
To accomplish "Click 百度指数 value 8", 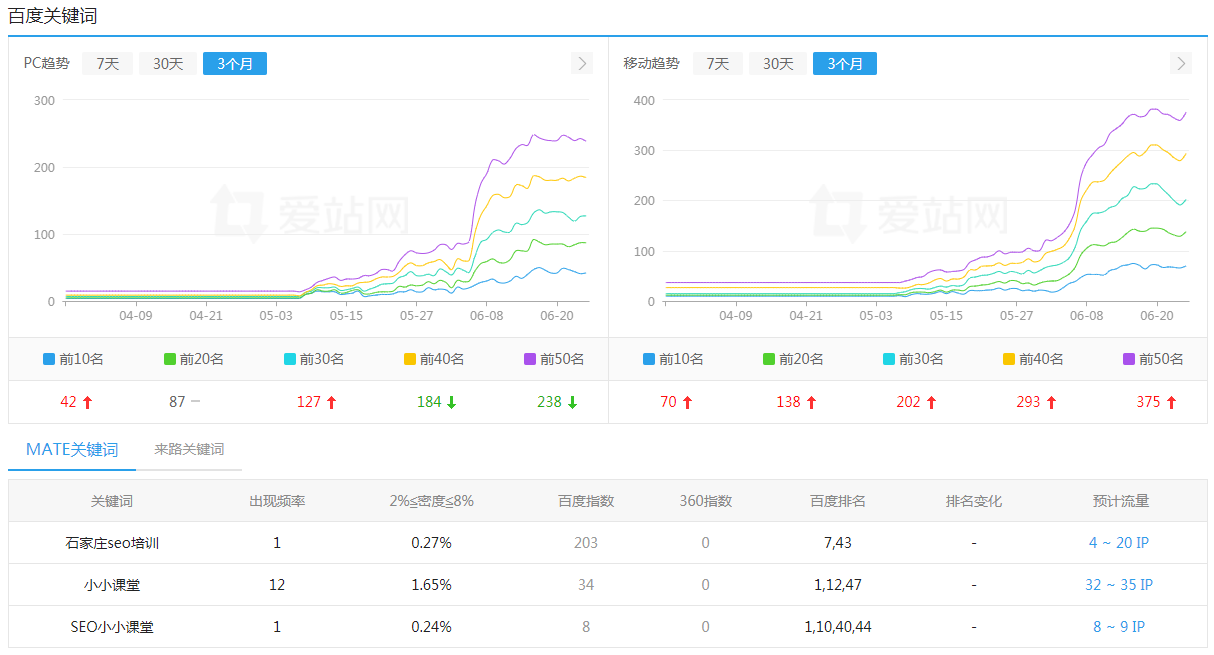I will 586,627.
